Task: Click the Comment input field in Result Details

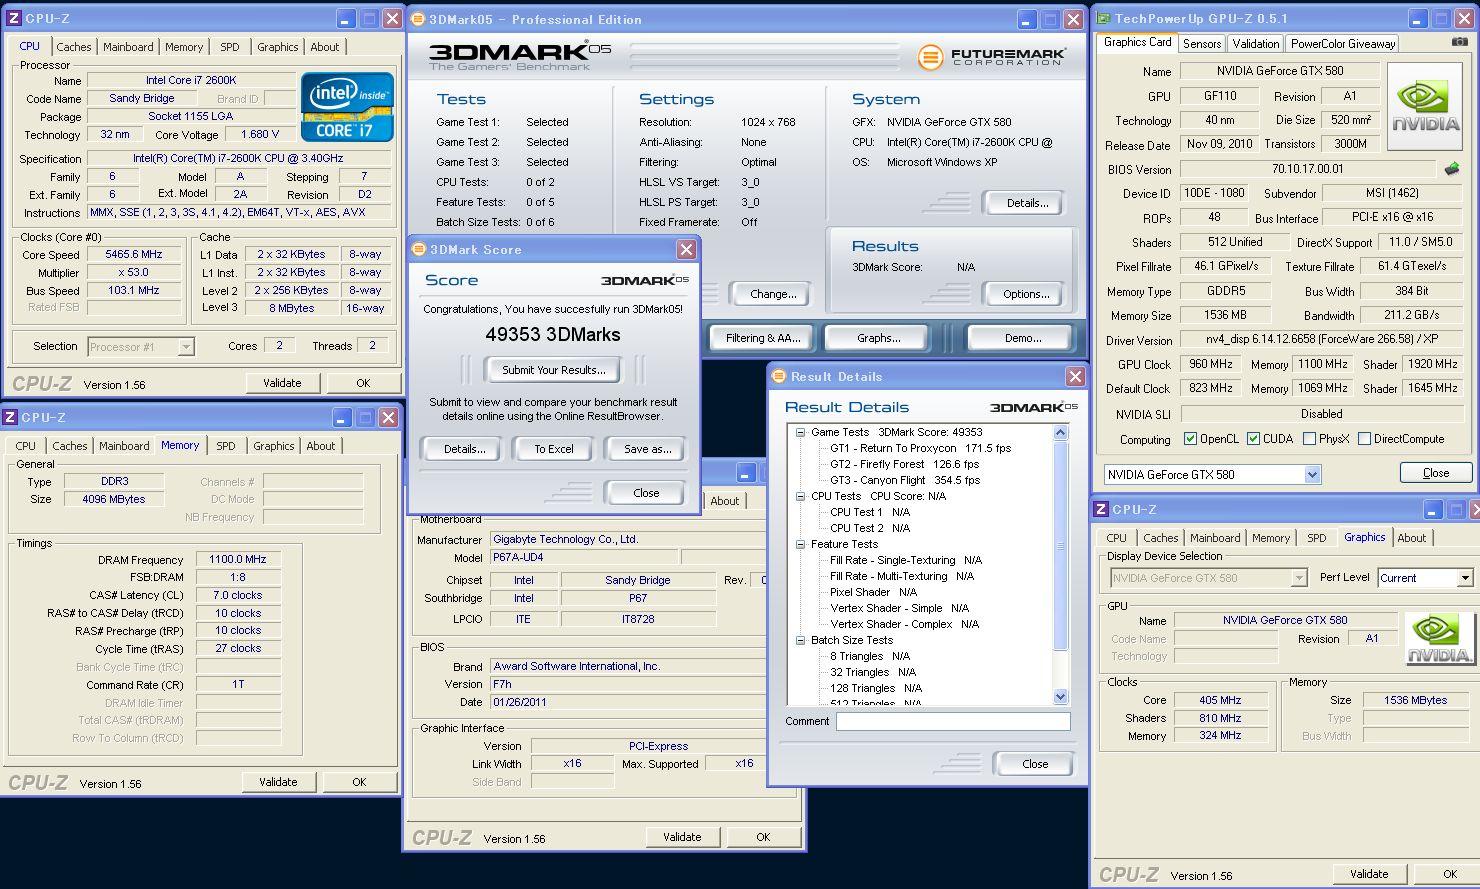Action: [953, 721]
